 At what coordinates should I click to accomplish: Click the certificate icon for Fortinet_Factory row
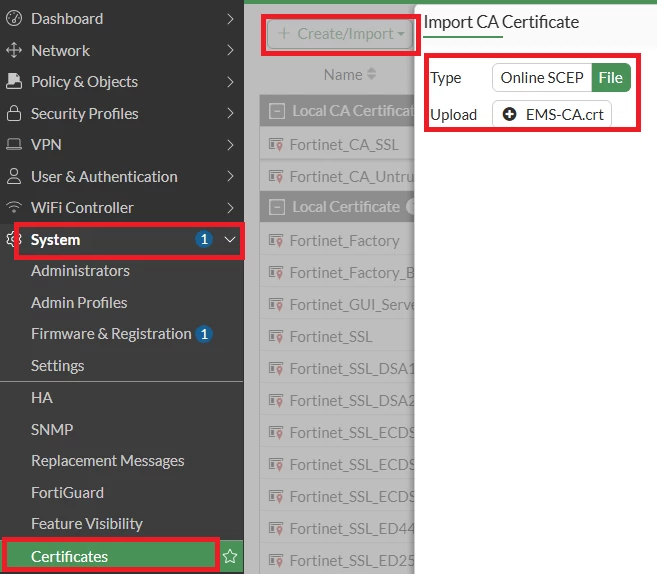pyautogui.click(x=276, y=240)
